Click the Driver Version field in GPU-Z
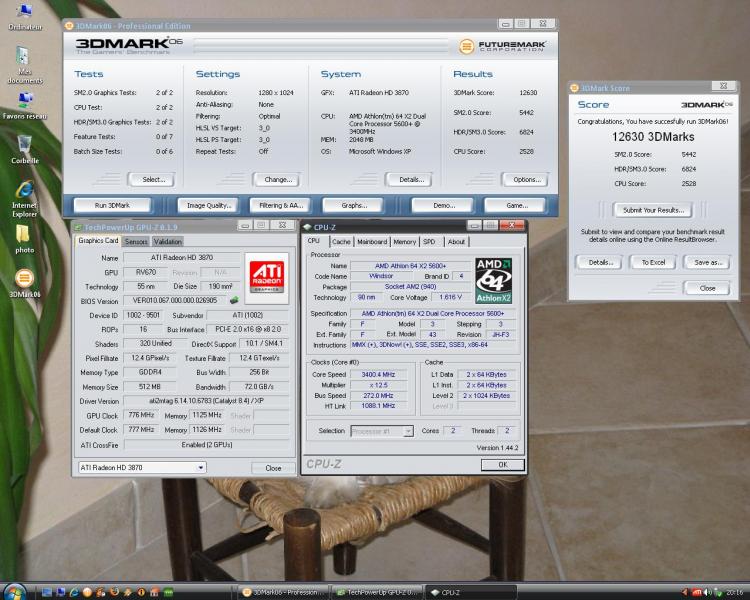Image resolution: width=750 pixels, height=600 pixels. [x=206, y=401]
